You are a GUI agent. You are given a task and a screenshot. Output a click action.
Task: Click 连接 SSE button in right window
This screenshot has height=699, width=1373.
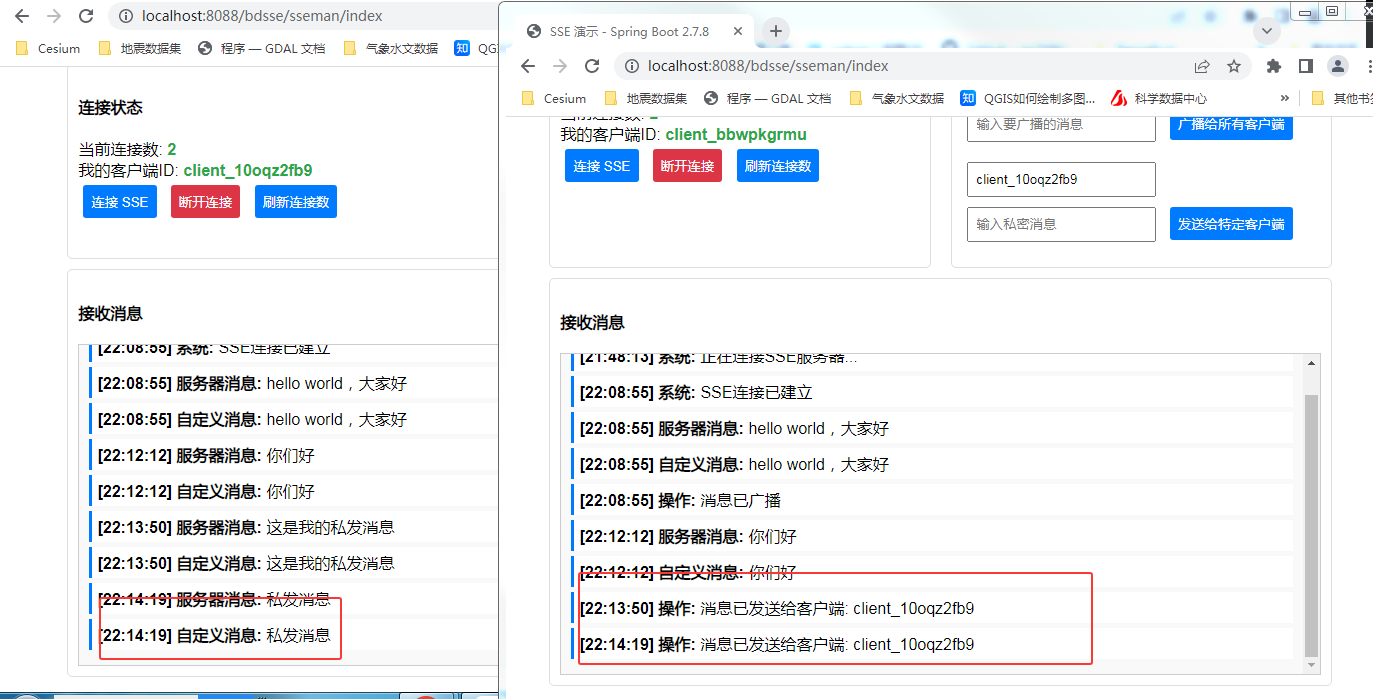pos(602,166)
